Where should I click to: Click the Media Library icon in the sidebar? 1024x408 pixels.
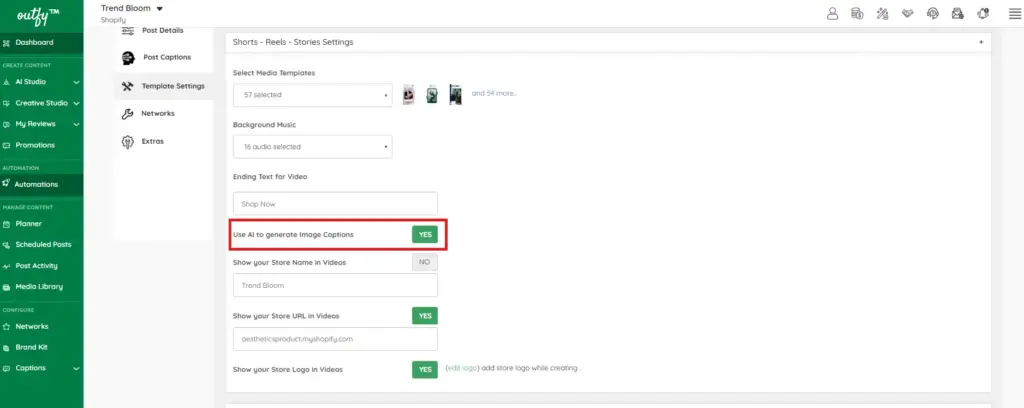(7, 287)
